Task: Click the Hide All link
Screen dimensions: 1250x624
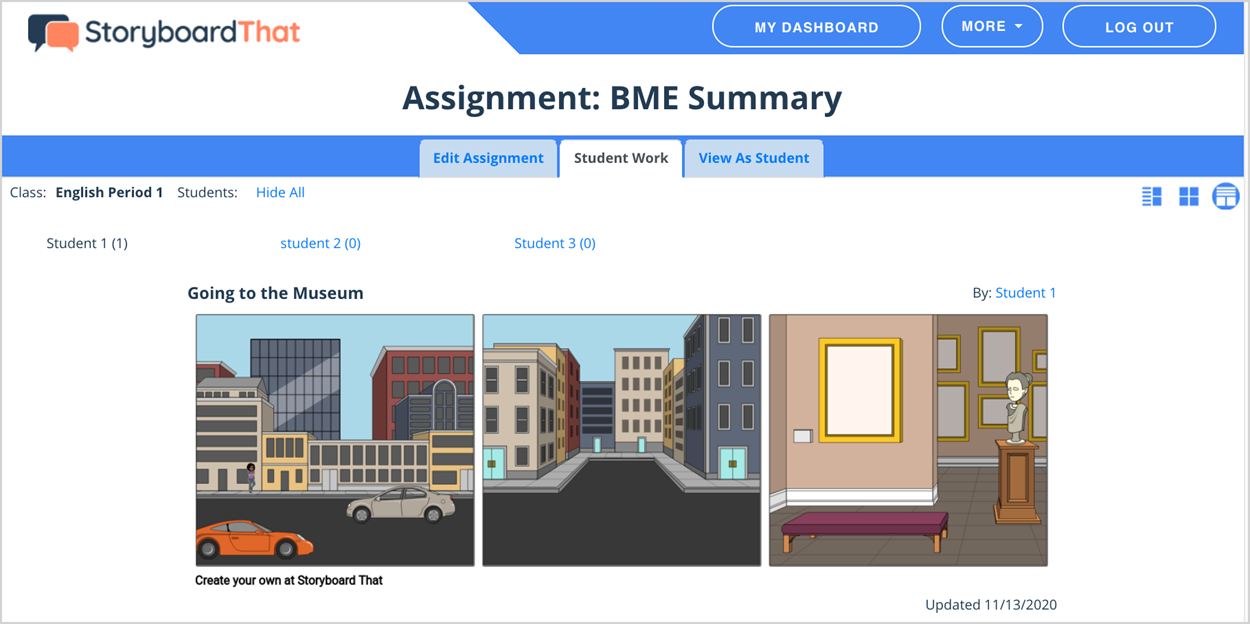Action: tap(280, 192)
